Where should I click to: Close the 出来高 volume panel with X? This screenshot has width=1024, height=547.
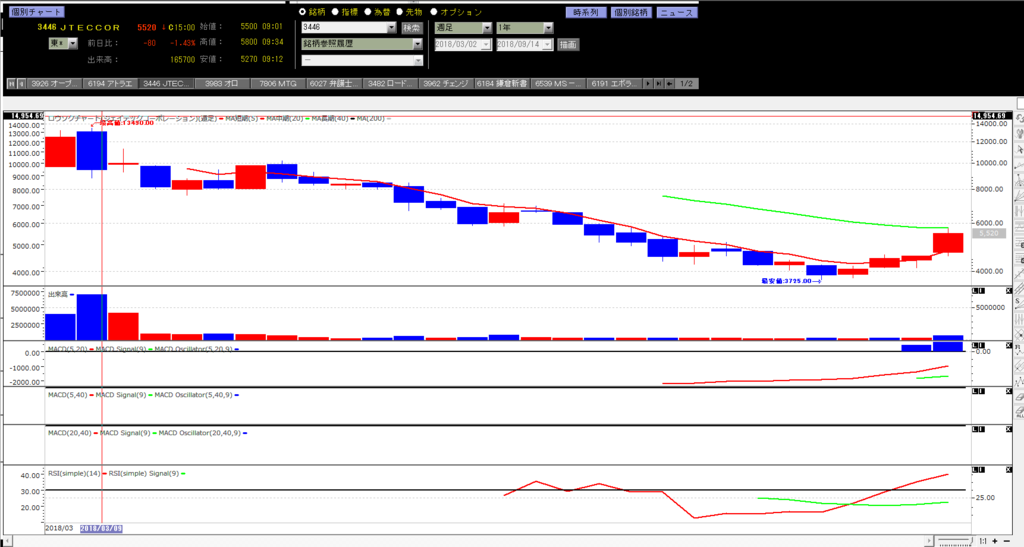[1009, 290]
